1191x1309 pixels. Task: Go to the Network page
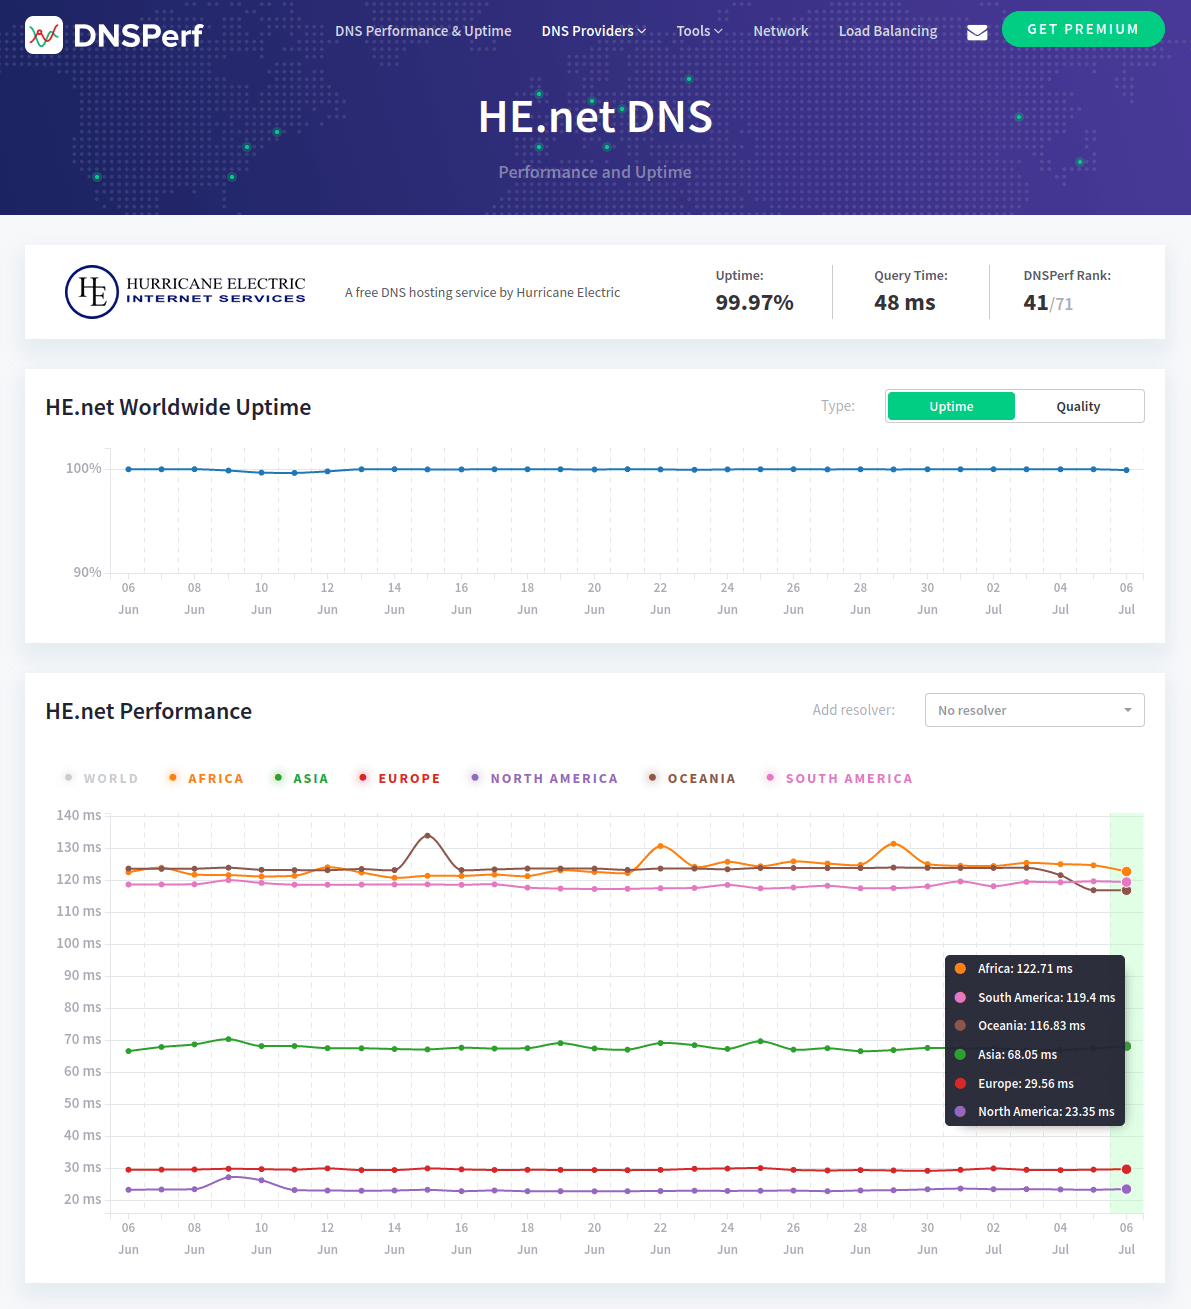coord(780,31)
